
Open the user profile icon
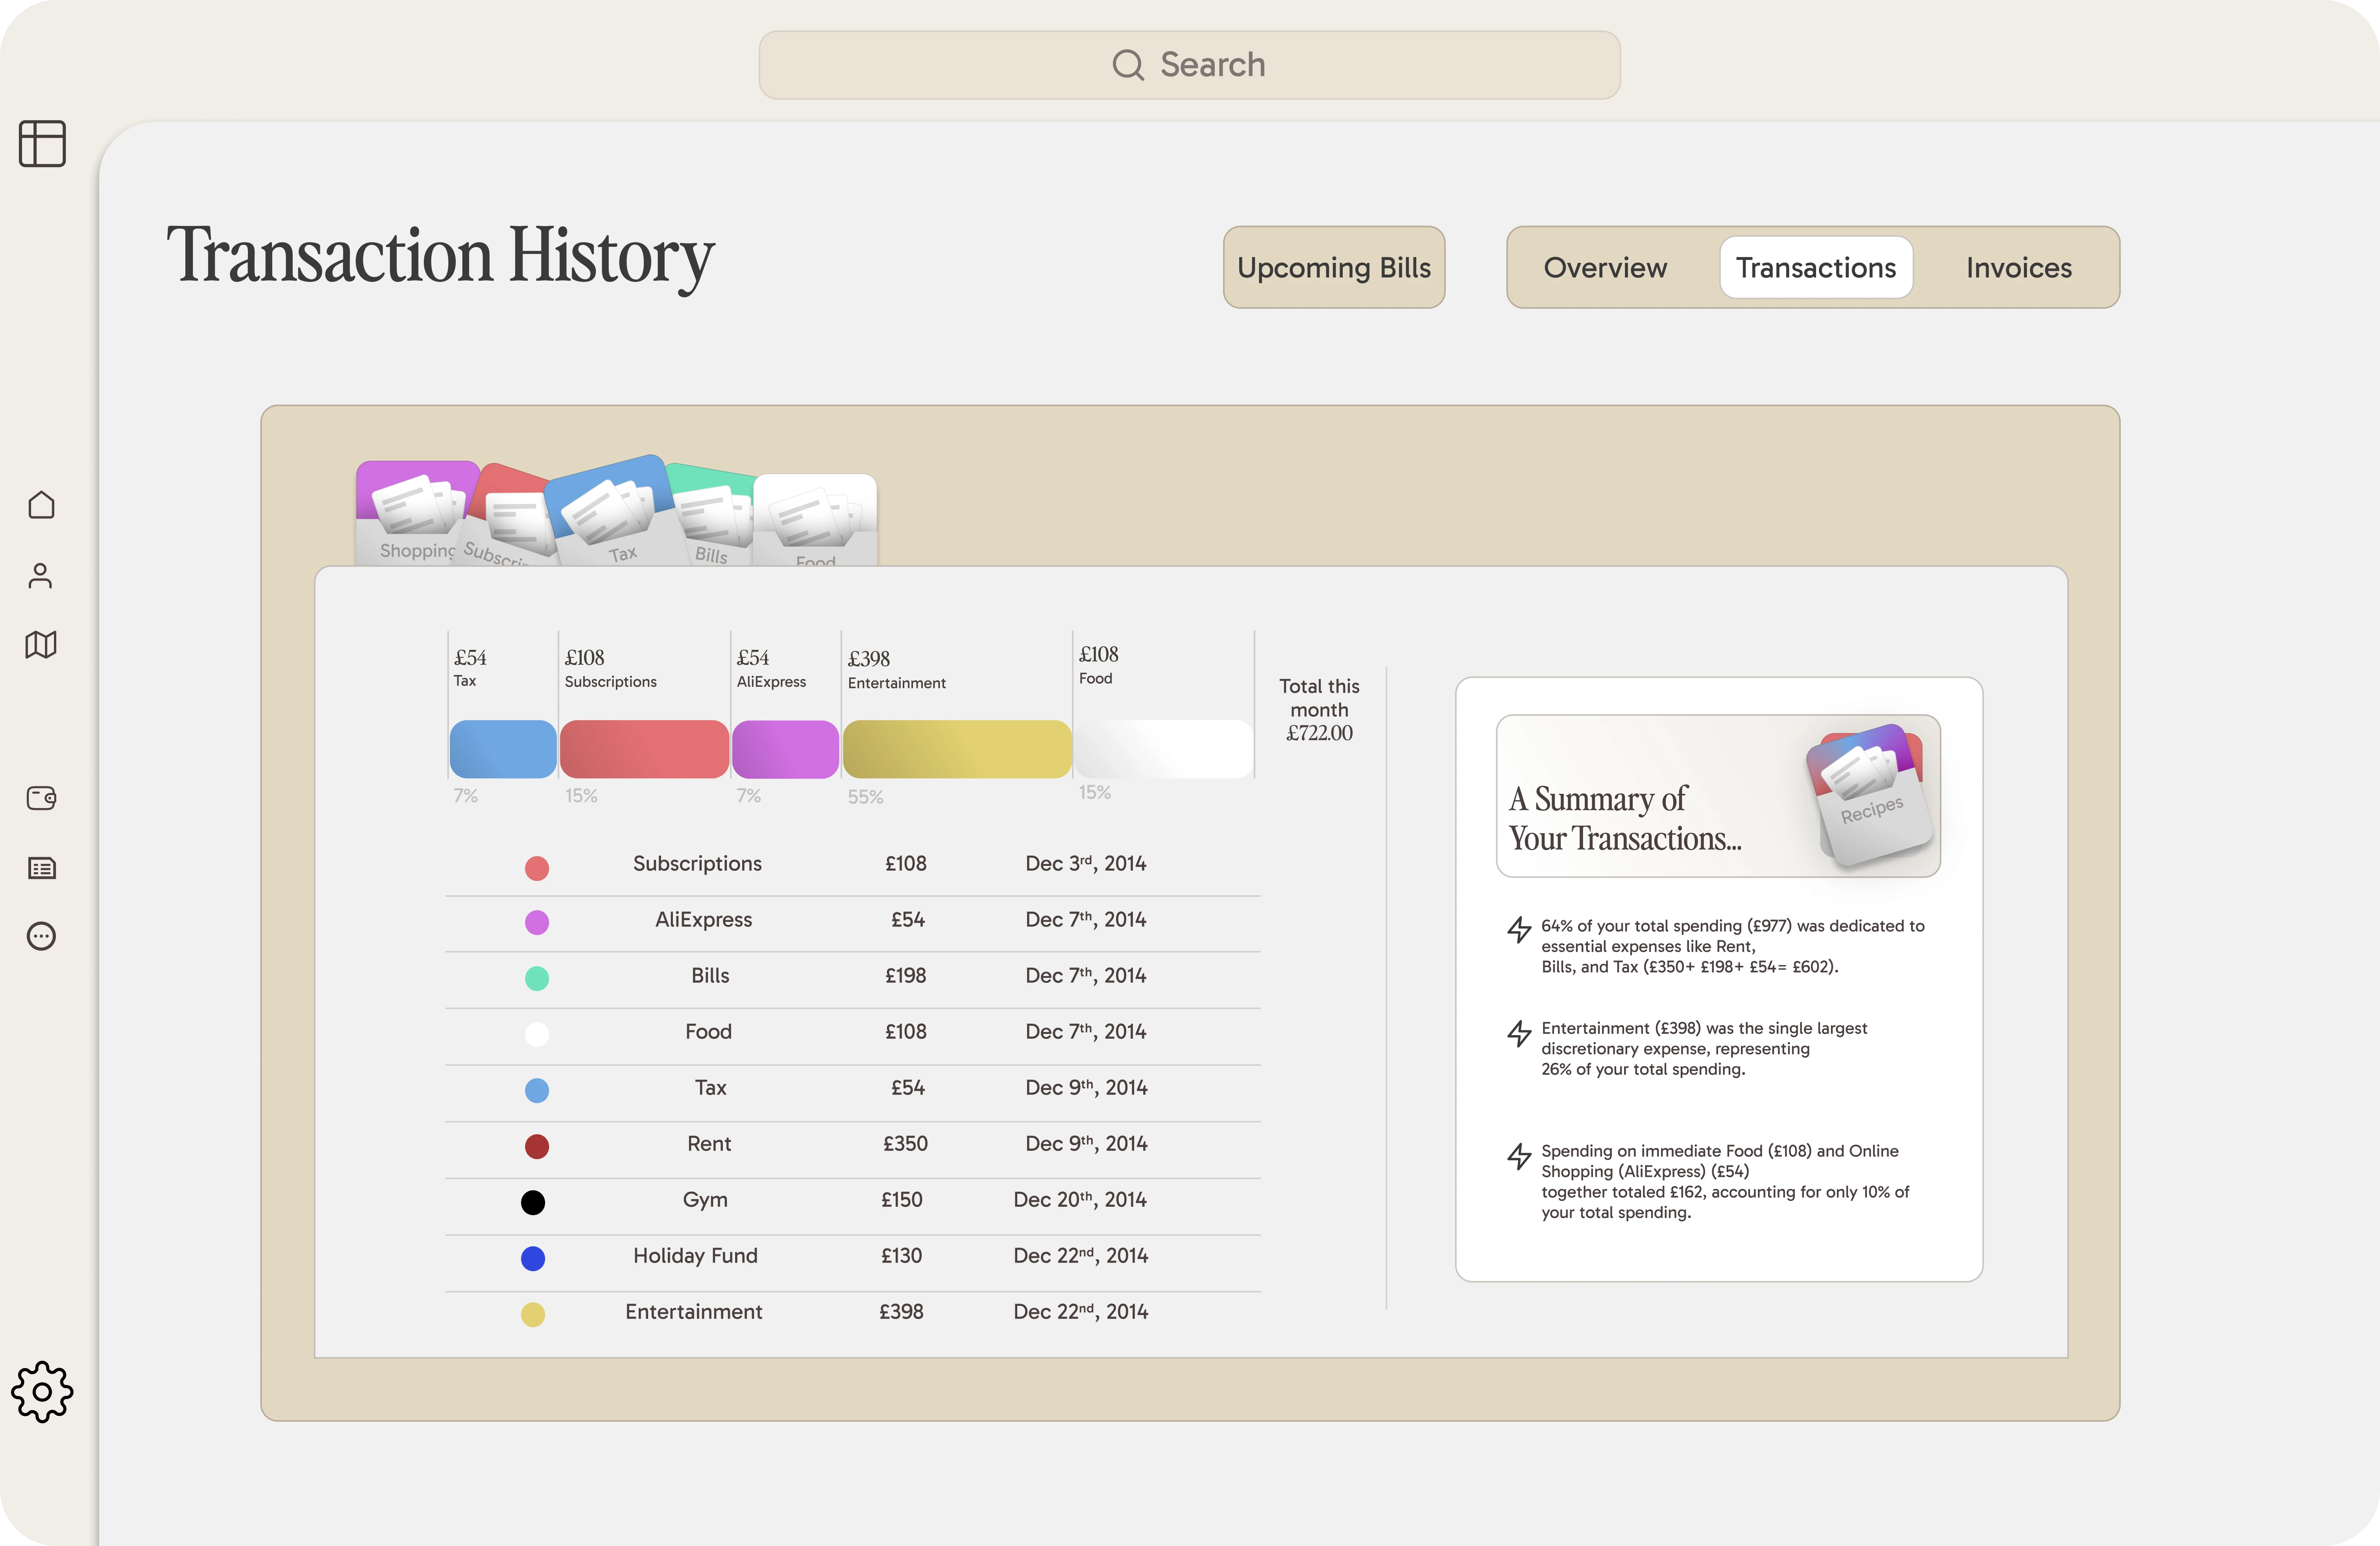coord(40,575)
